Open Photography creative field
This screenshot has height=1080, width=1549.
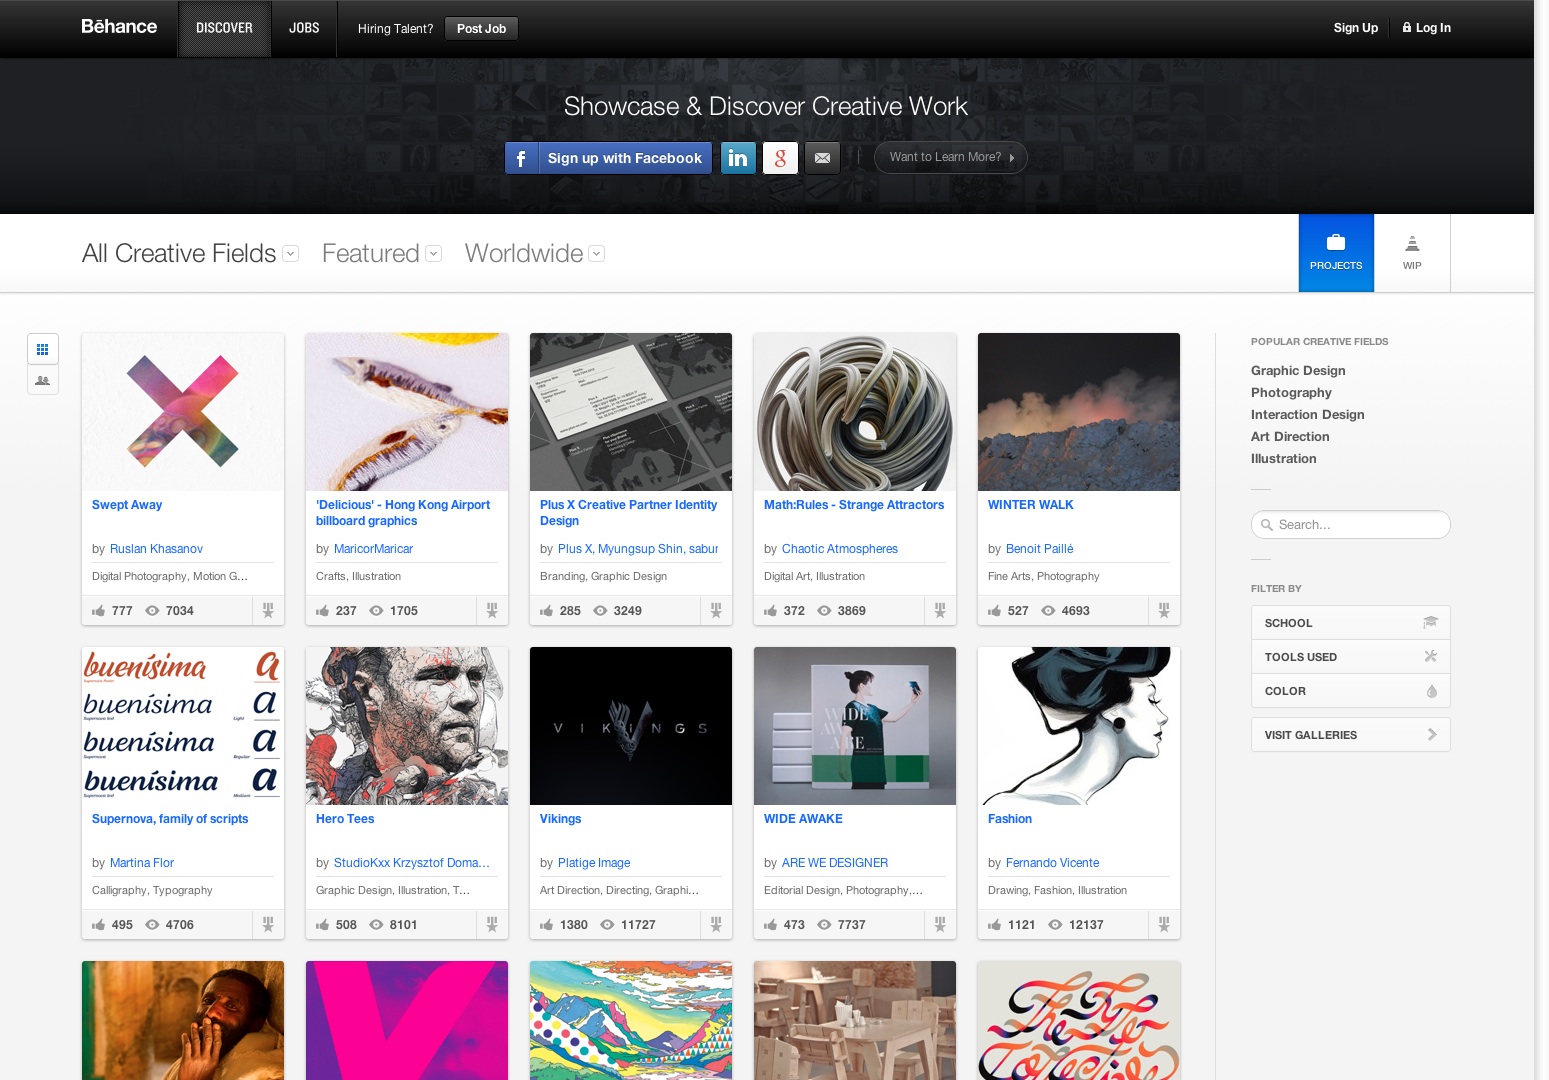click(x=1291, y=393)
